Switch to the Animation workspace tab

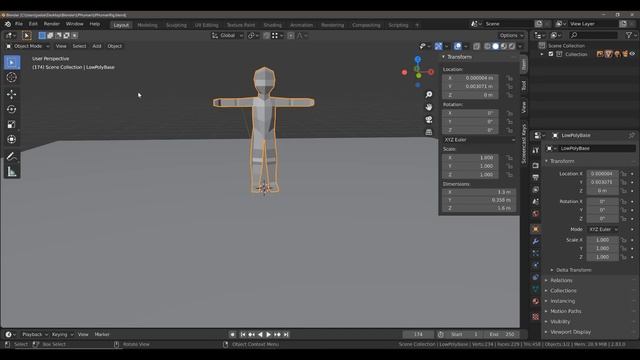tap(301, 25)
